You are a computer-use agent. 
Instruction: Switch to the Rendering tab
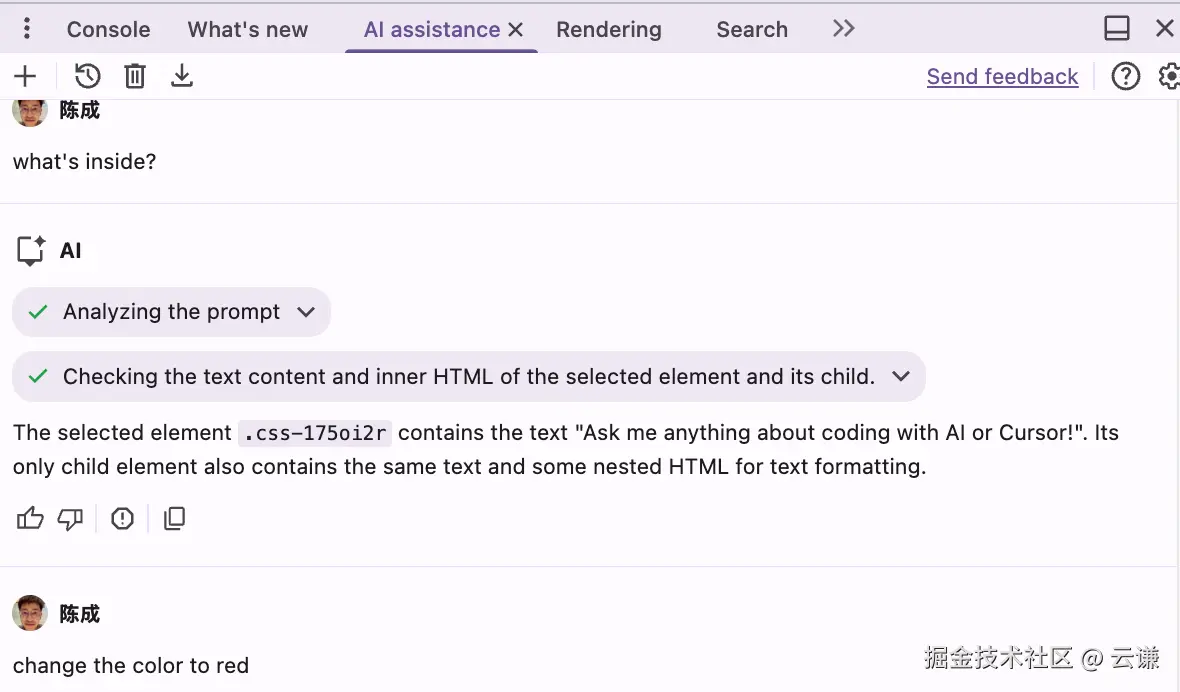[608, 30]
